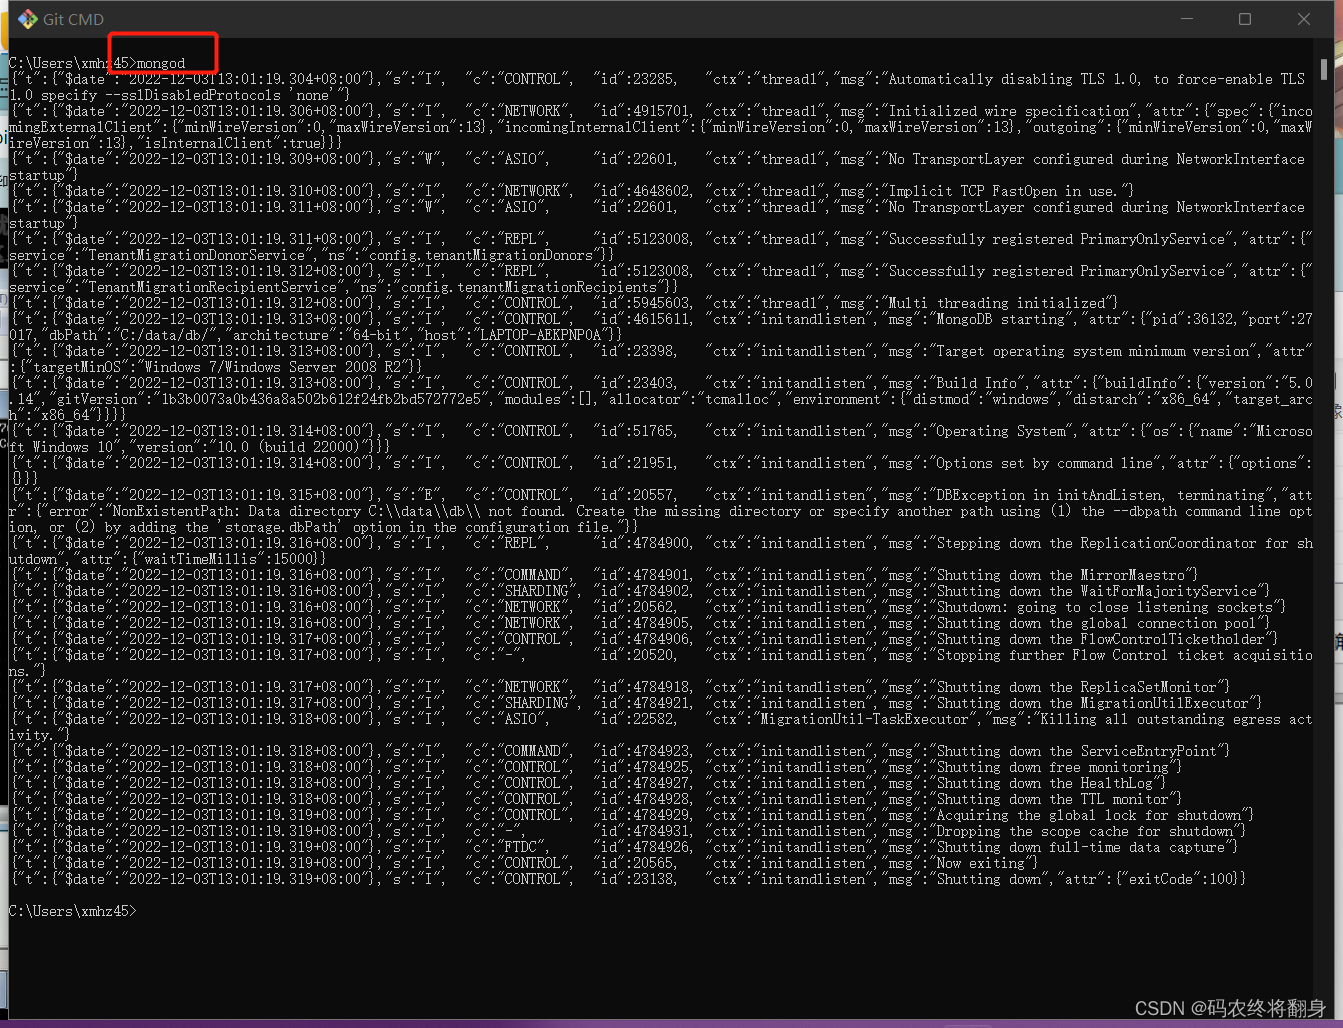
Task: Click message 'Stepping down the ReplicationCoordinator'
Action: [1097, 543]
